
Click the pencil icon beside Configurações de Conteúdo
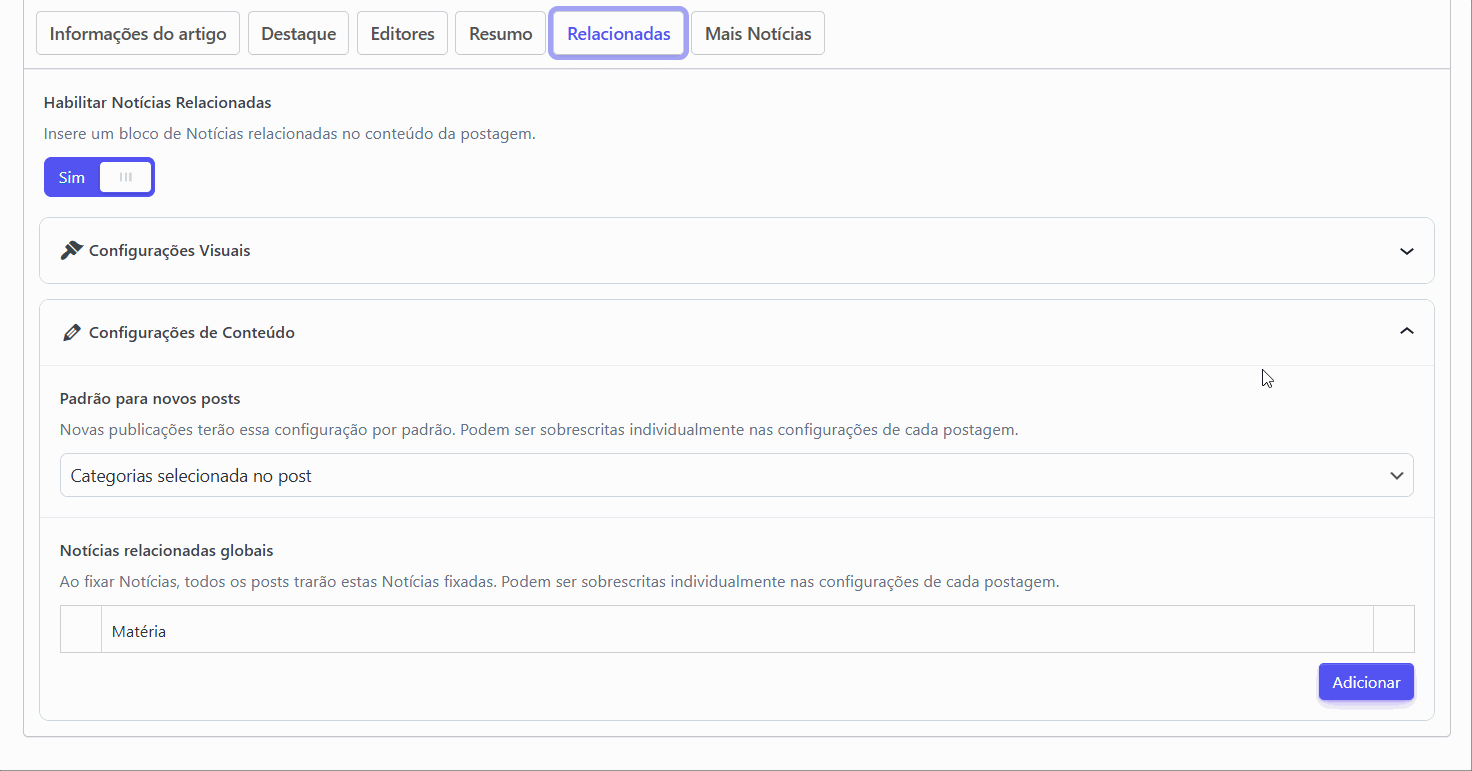pos(70,332)
